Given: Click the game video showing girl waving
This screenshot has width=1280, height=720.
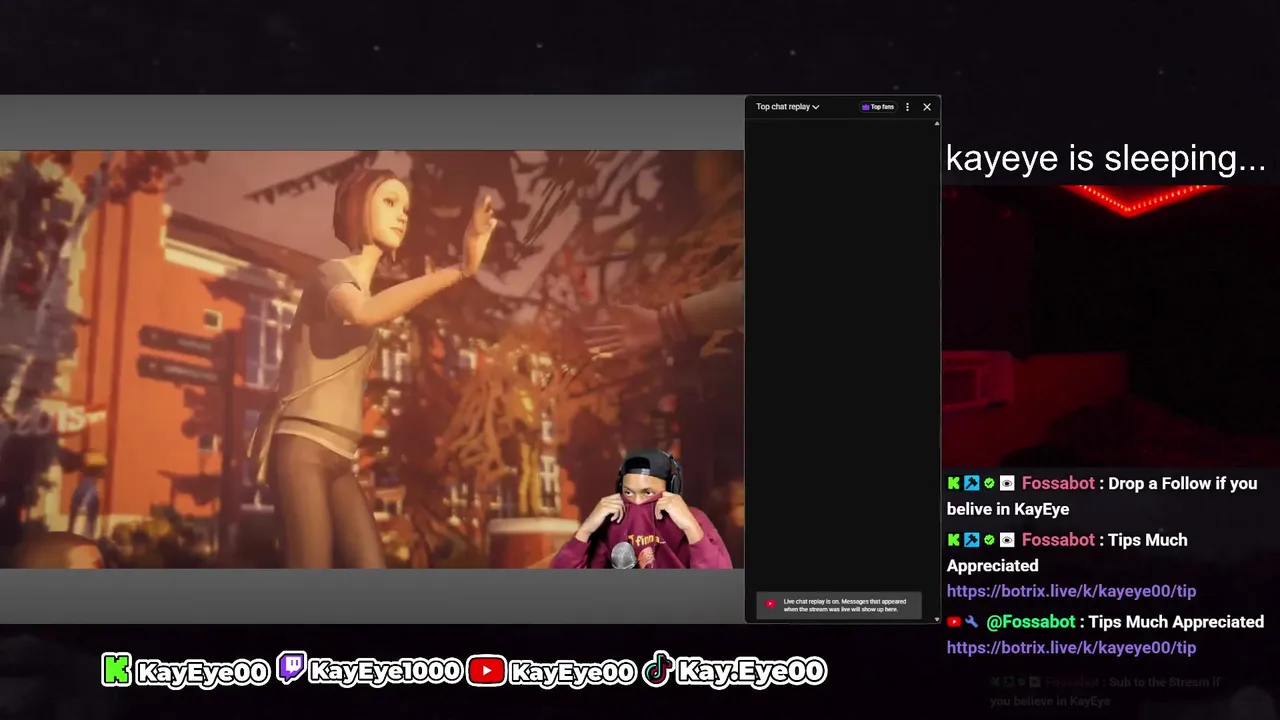Looking at the screenshot, I should (371, 359).
